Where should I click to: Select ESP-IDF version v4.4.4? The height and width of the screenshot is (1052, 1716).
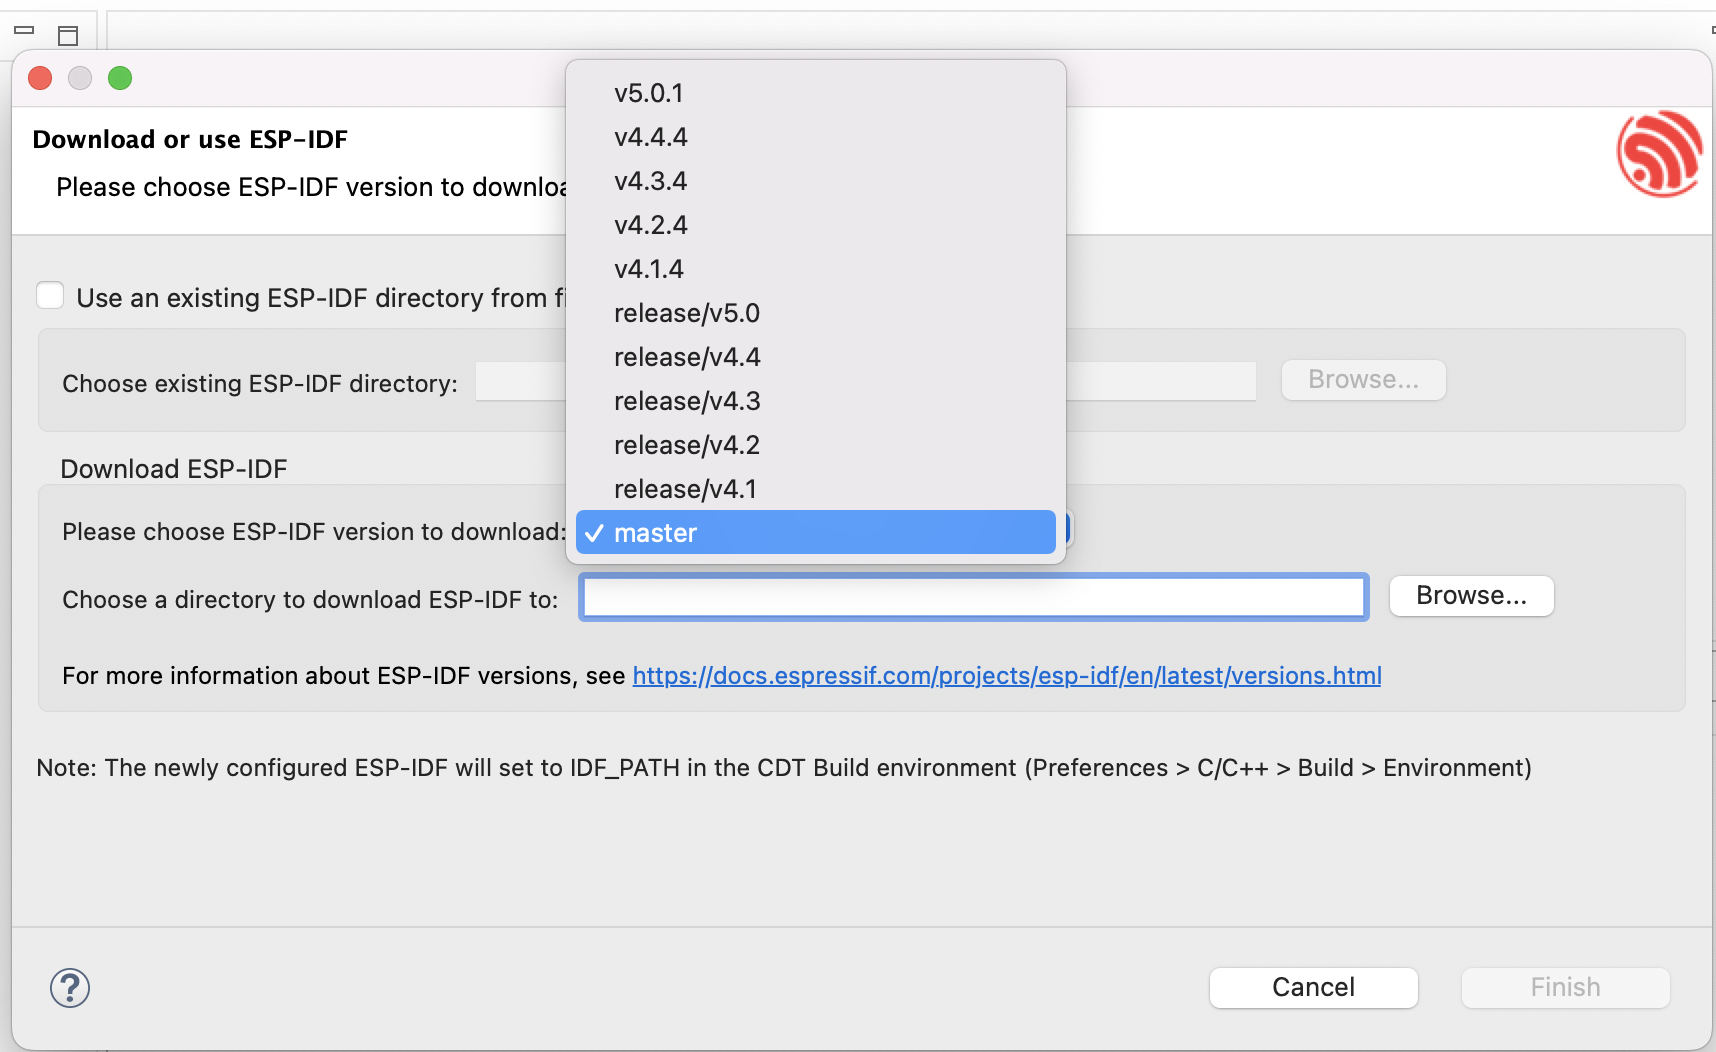click(650, 137)
